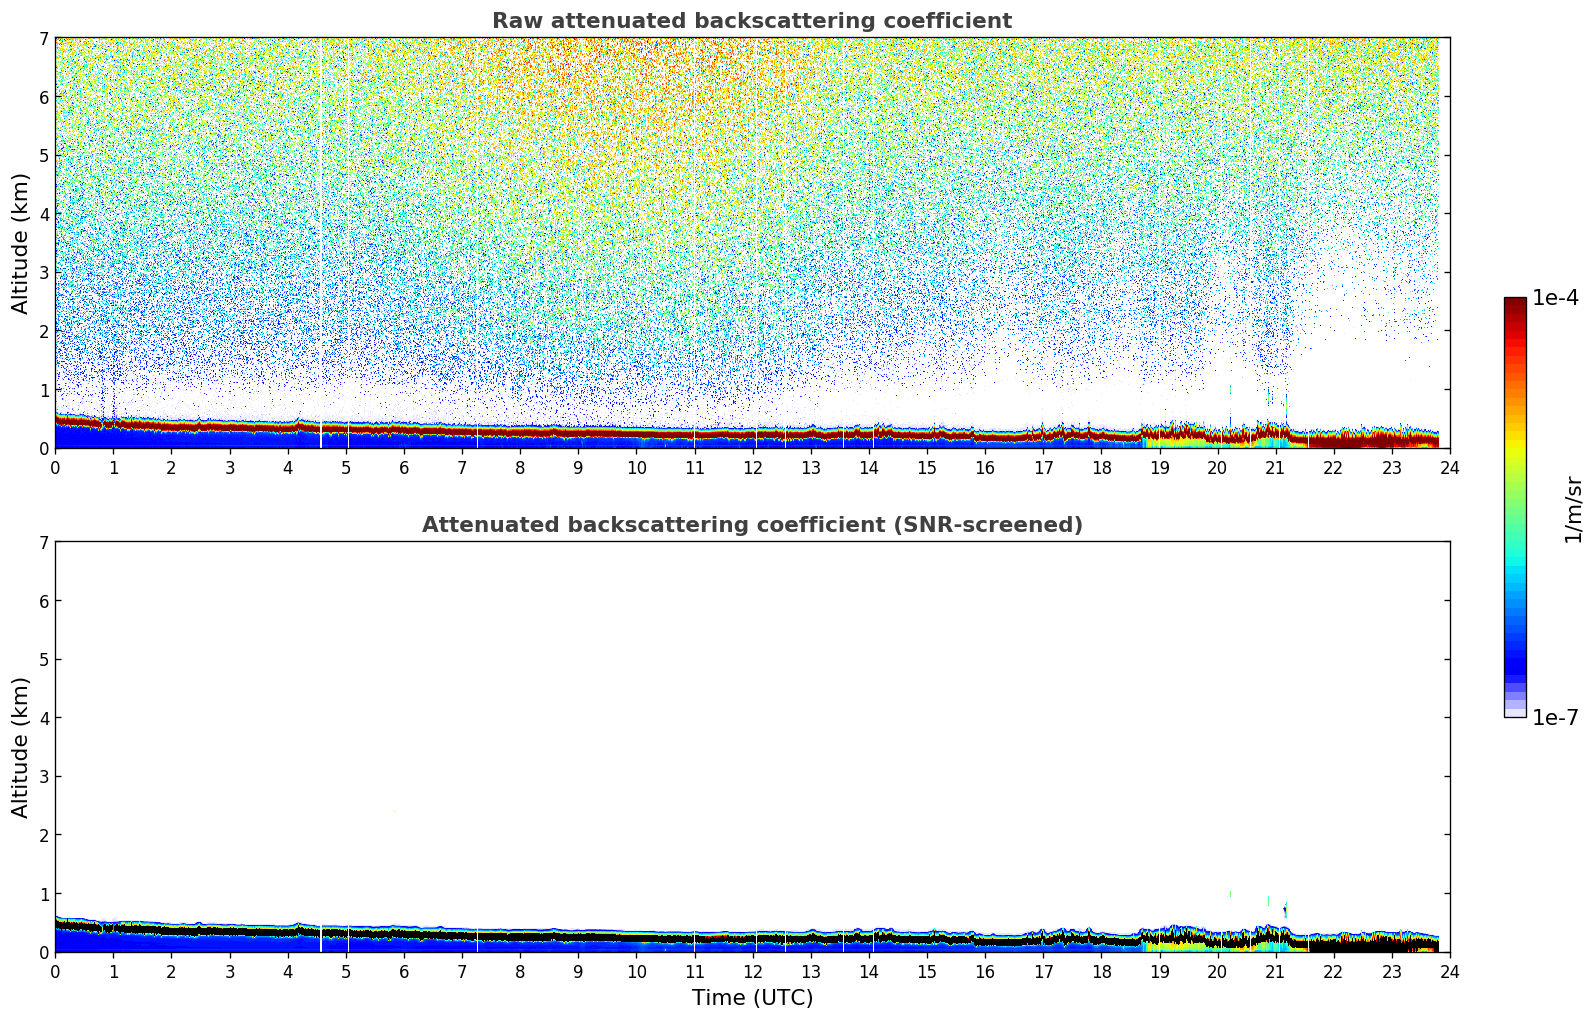Click the "Attenuated backscattering coefficient (SNR-screened)" title
Image resolution: width=1595 pixels, height=1020 pixels.
(752, 525)
